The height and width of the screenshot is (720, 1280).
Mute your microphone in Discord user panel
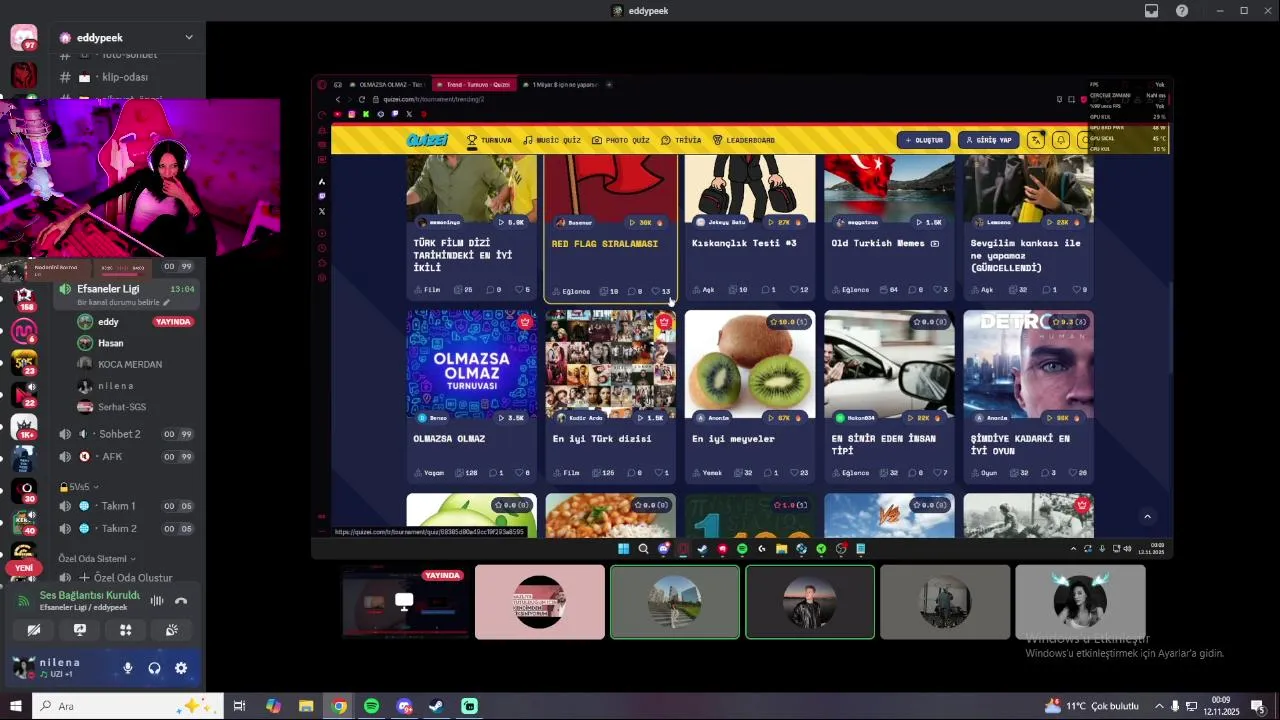(128, 668)
